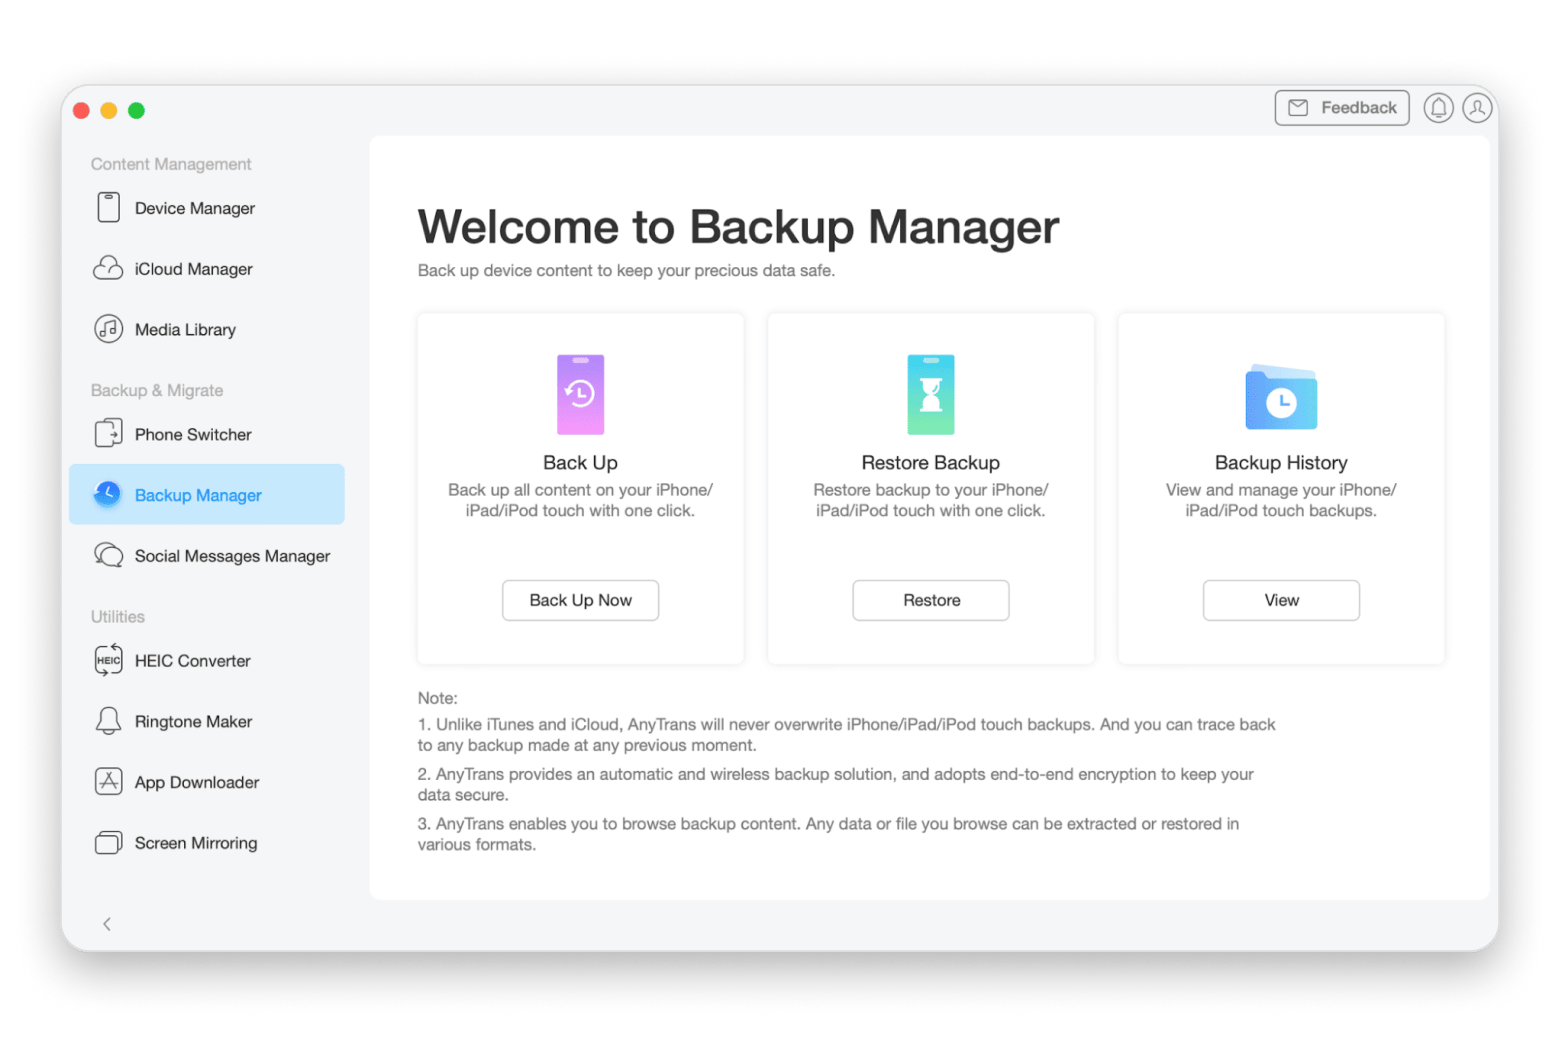This screenshot has width=1560, height=1038.
Task: Send feedback using the Feedback button
Action: click(1342, 108)
